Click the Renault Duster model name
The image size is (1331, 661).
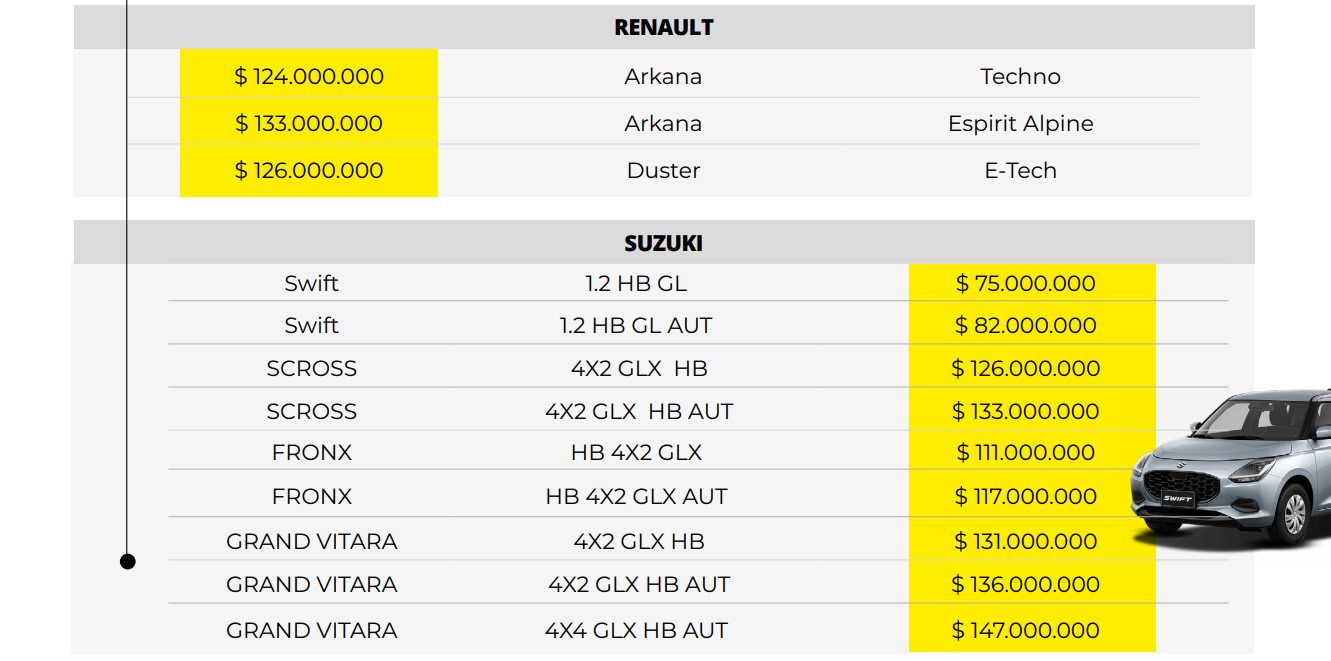click(663, 170)
